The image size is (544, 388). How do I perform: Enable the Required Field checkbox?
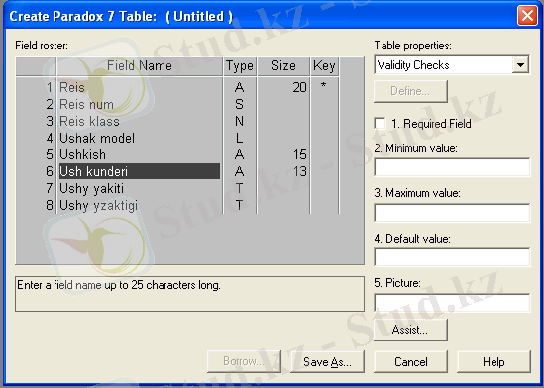pos(380,124)
